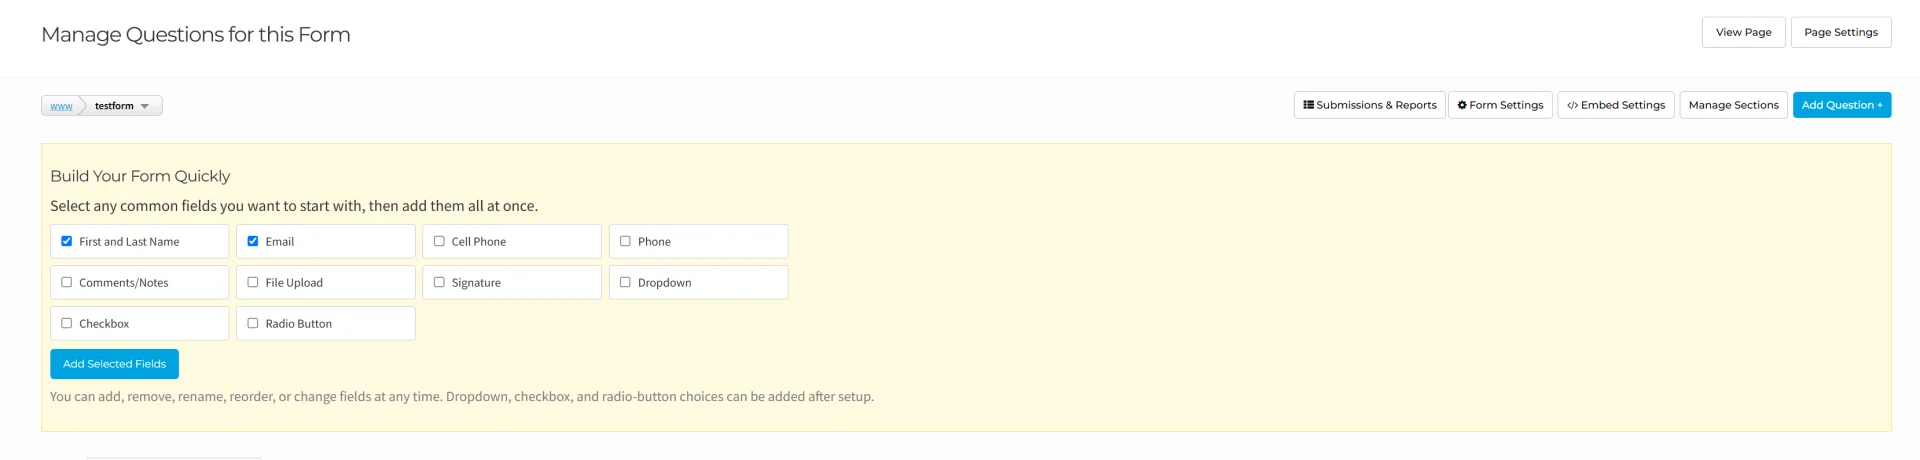Open Submissions & Reports list icon button
Screen dimensions: 1920x460
click(x=1369, y=105)
